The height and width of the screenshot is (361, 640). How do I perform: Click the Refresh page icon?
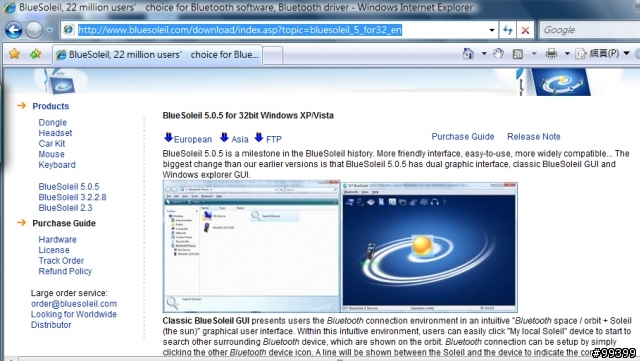click(507, 30)
